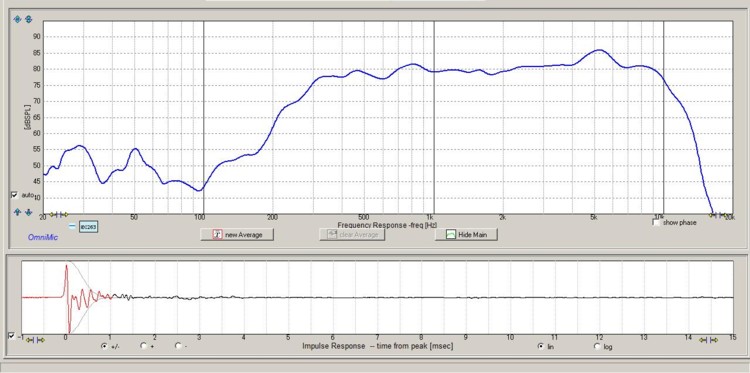Click the small curve label box under graph
Image resolution: width=750 pixels, height=373 pixels.
88,227
